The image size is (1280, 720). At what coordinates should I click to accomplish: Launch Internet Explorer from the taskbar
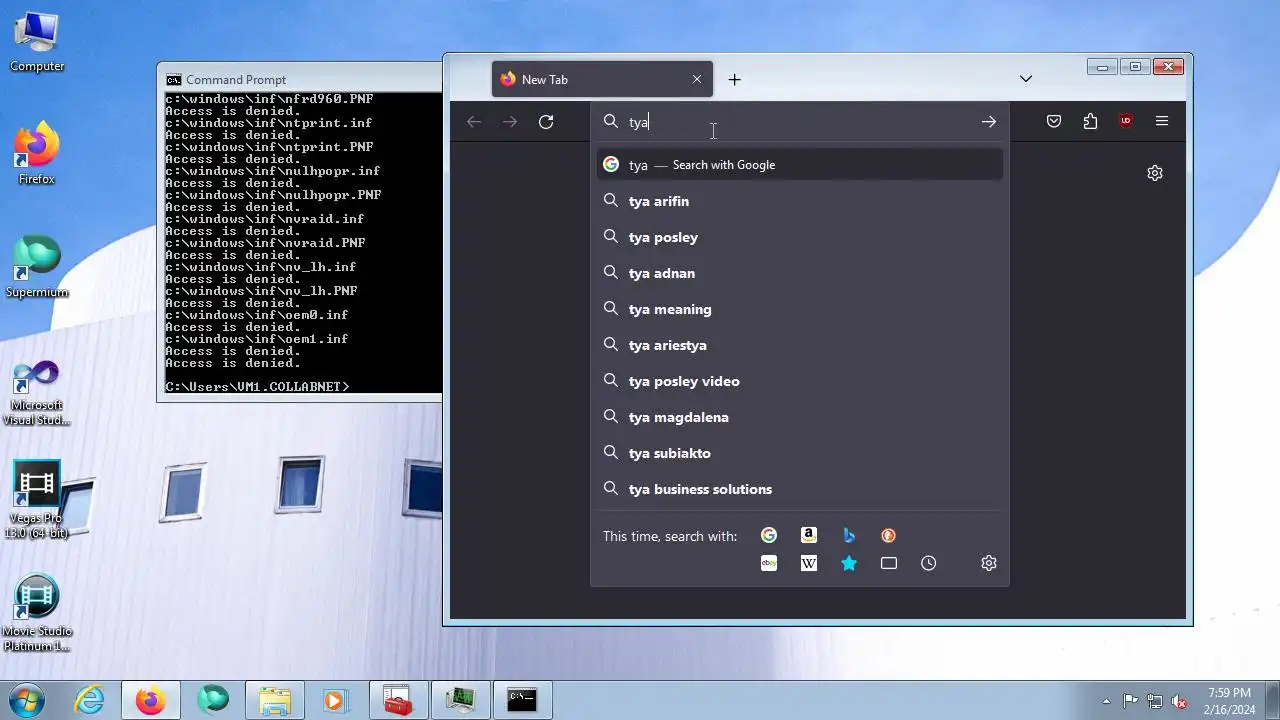coord(90,700)
